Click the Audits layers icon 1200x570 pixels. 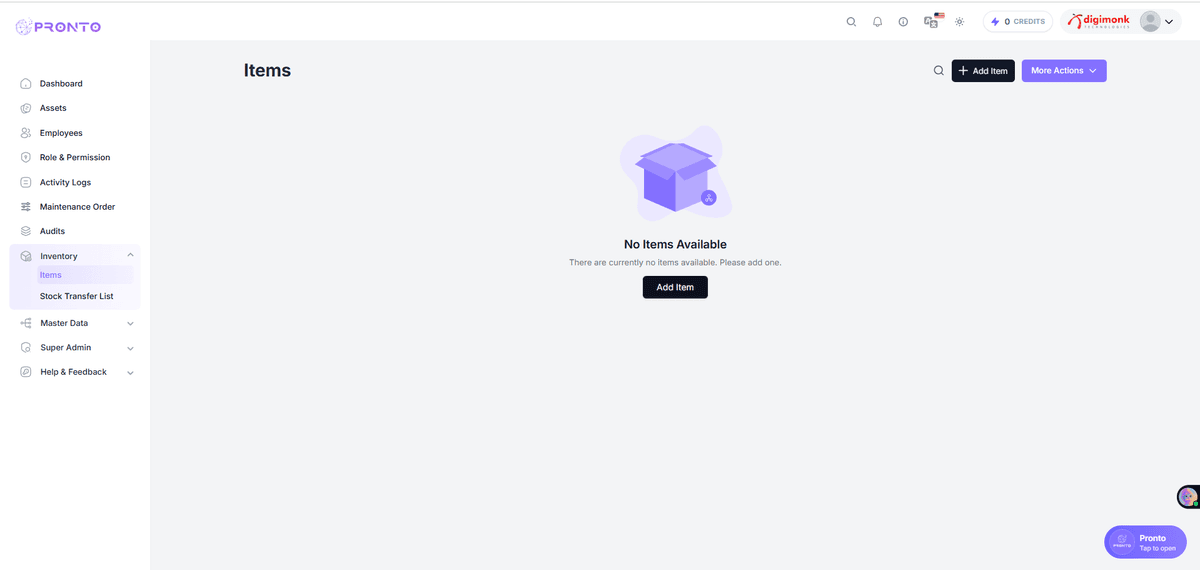coord(26,231)
